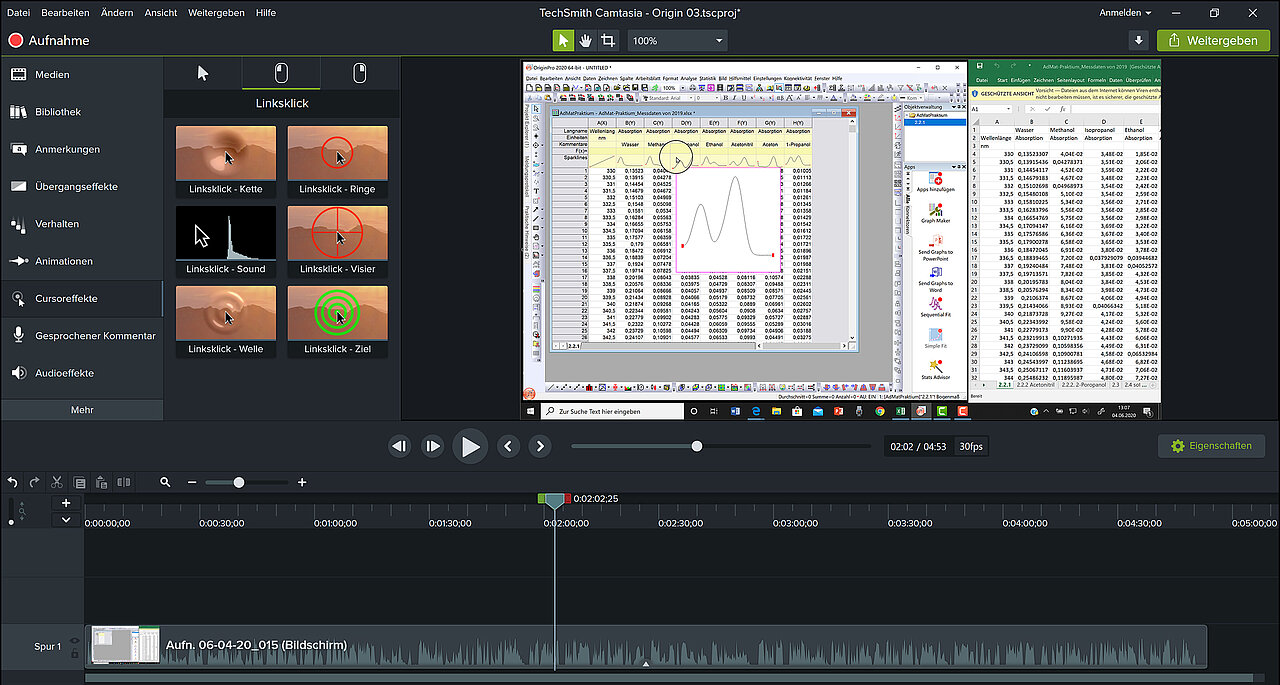The height and width of the screenshot is (685, 1280).
Task: Open Gesprochener Kommentar panel
Action: pyautogui.click(x=82, y=336)
